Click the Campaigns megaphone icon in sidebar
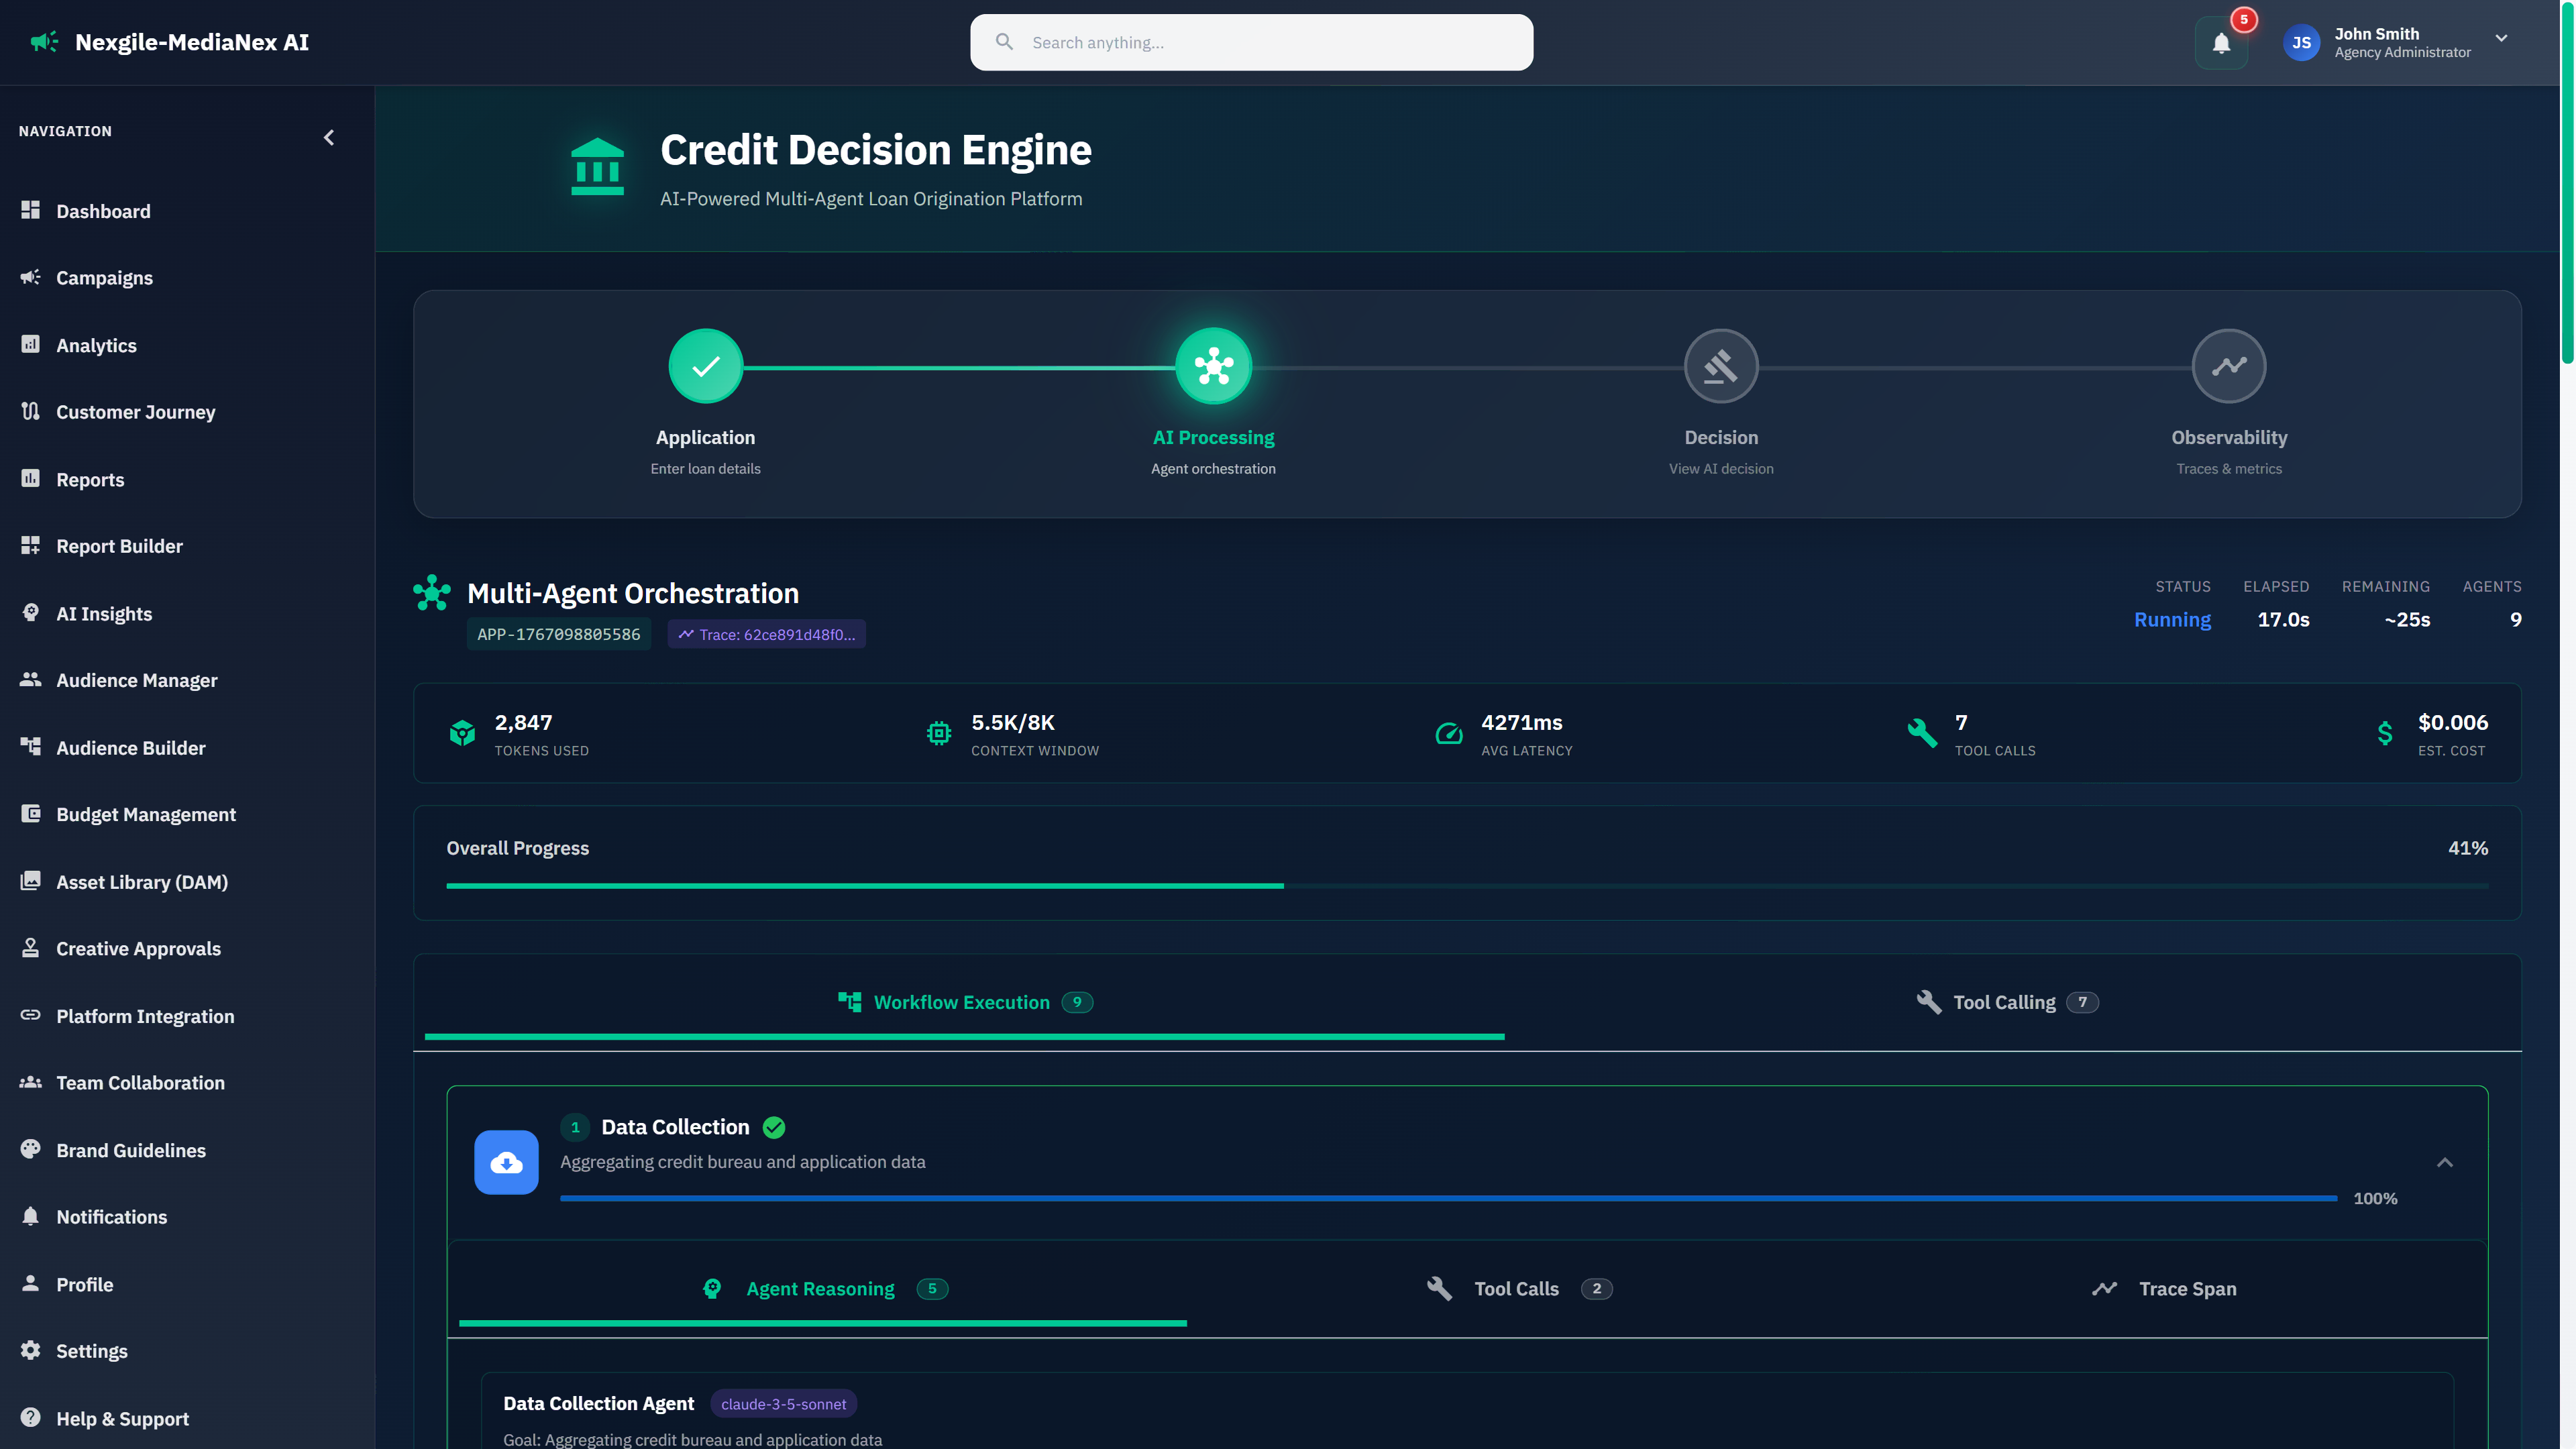Image resolution: width=2576 pixels, height=1449 pixels. tap(31, 278)
